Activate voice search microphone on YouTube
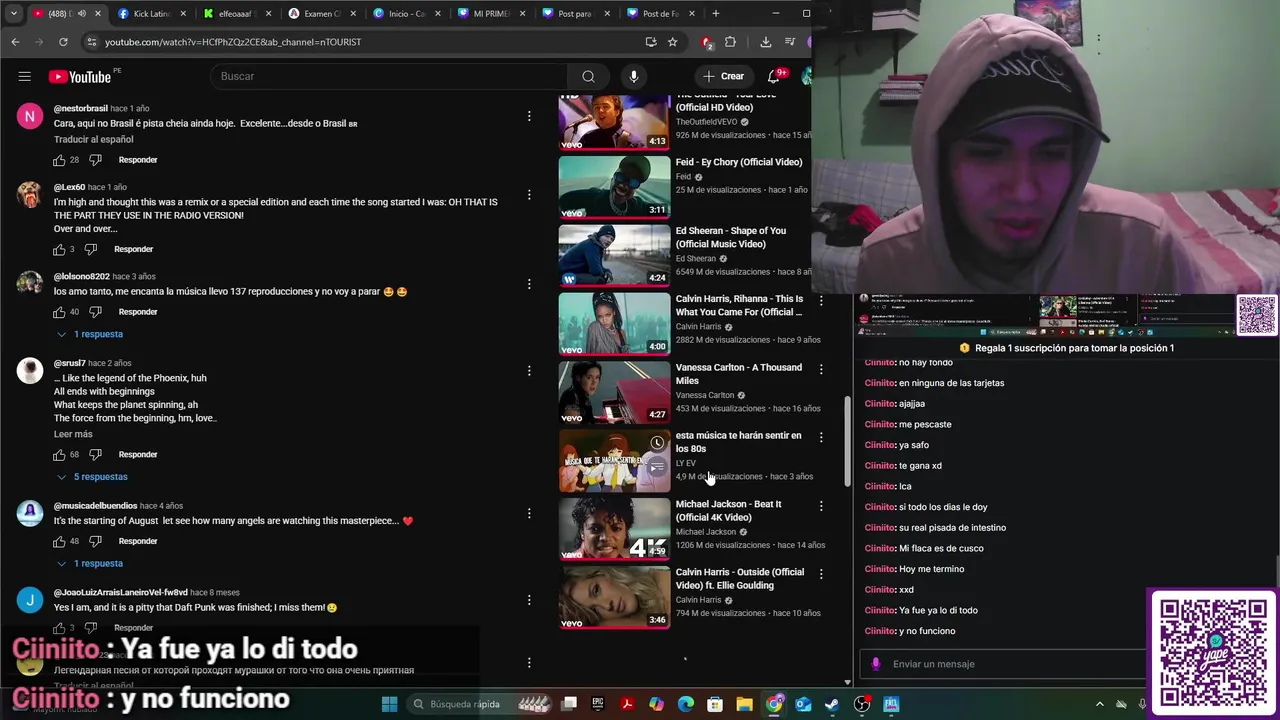Viewport: 1280px width, 720px height. pos(633,76)
